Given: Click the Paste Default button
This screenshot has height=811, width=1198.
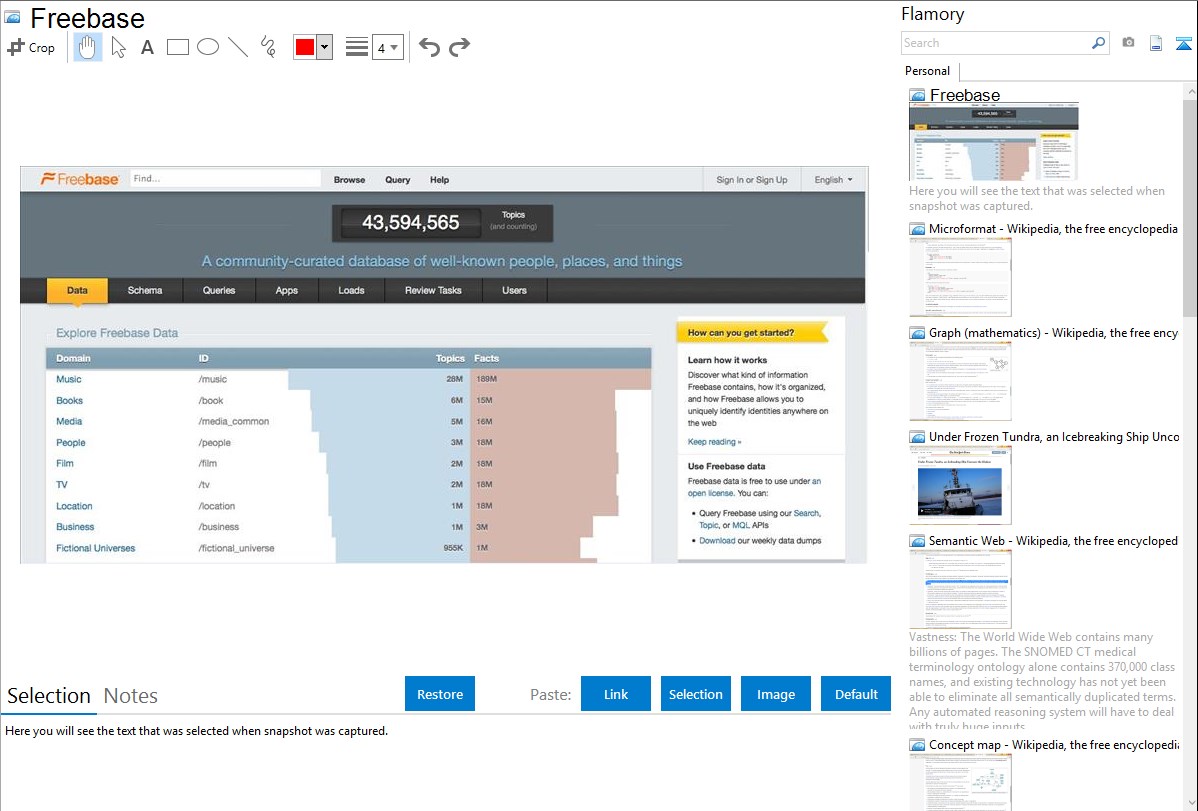Looking at the screenshot, I should pos(856,694).
